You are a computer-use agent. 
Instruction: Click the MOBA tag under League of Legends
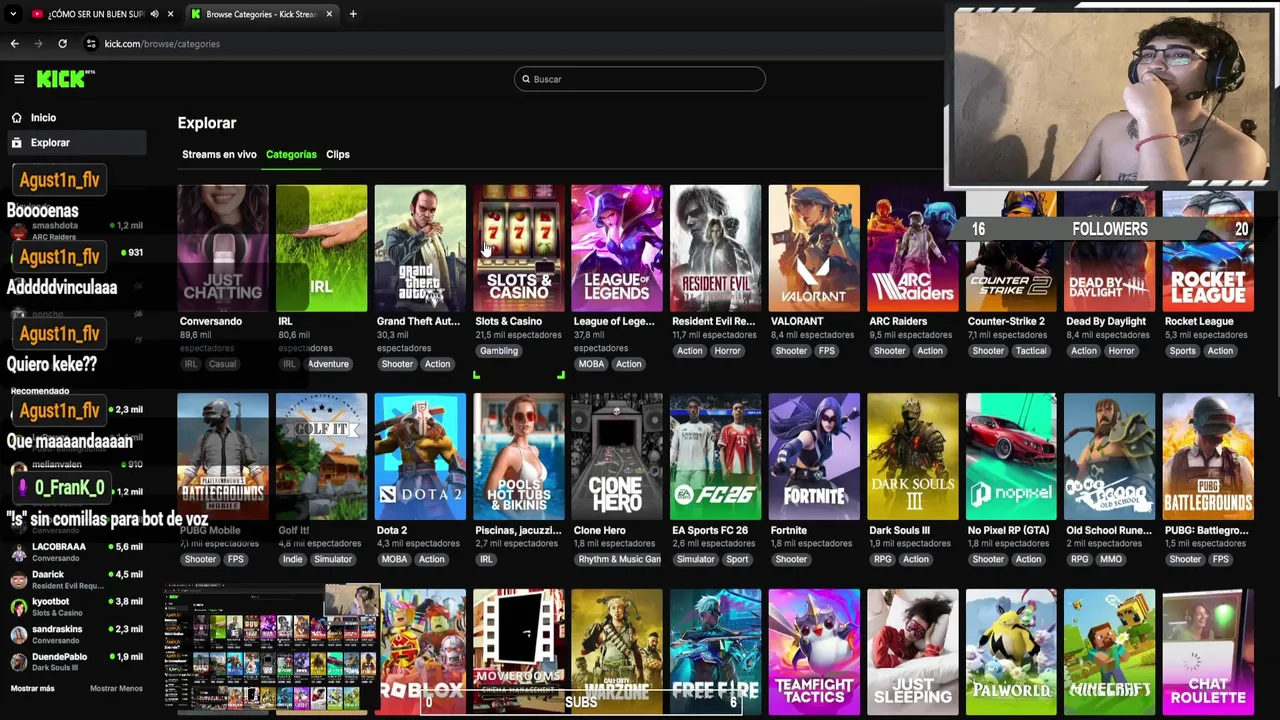click(591, 364)
